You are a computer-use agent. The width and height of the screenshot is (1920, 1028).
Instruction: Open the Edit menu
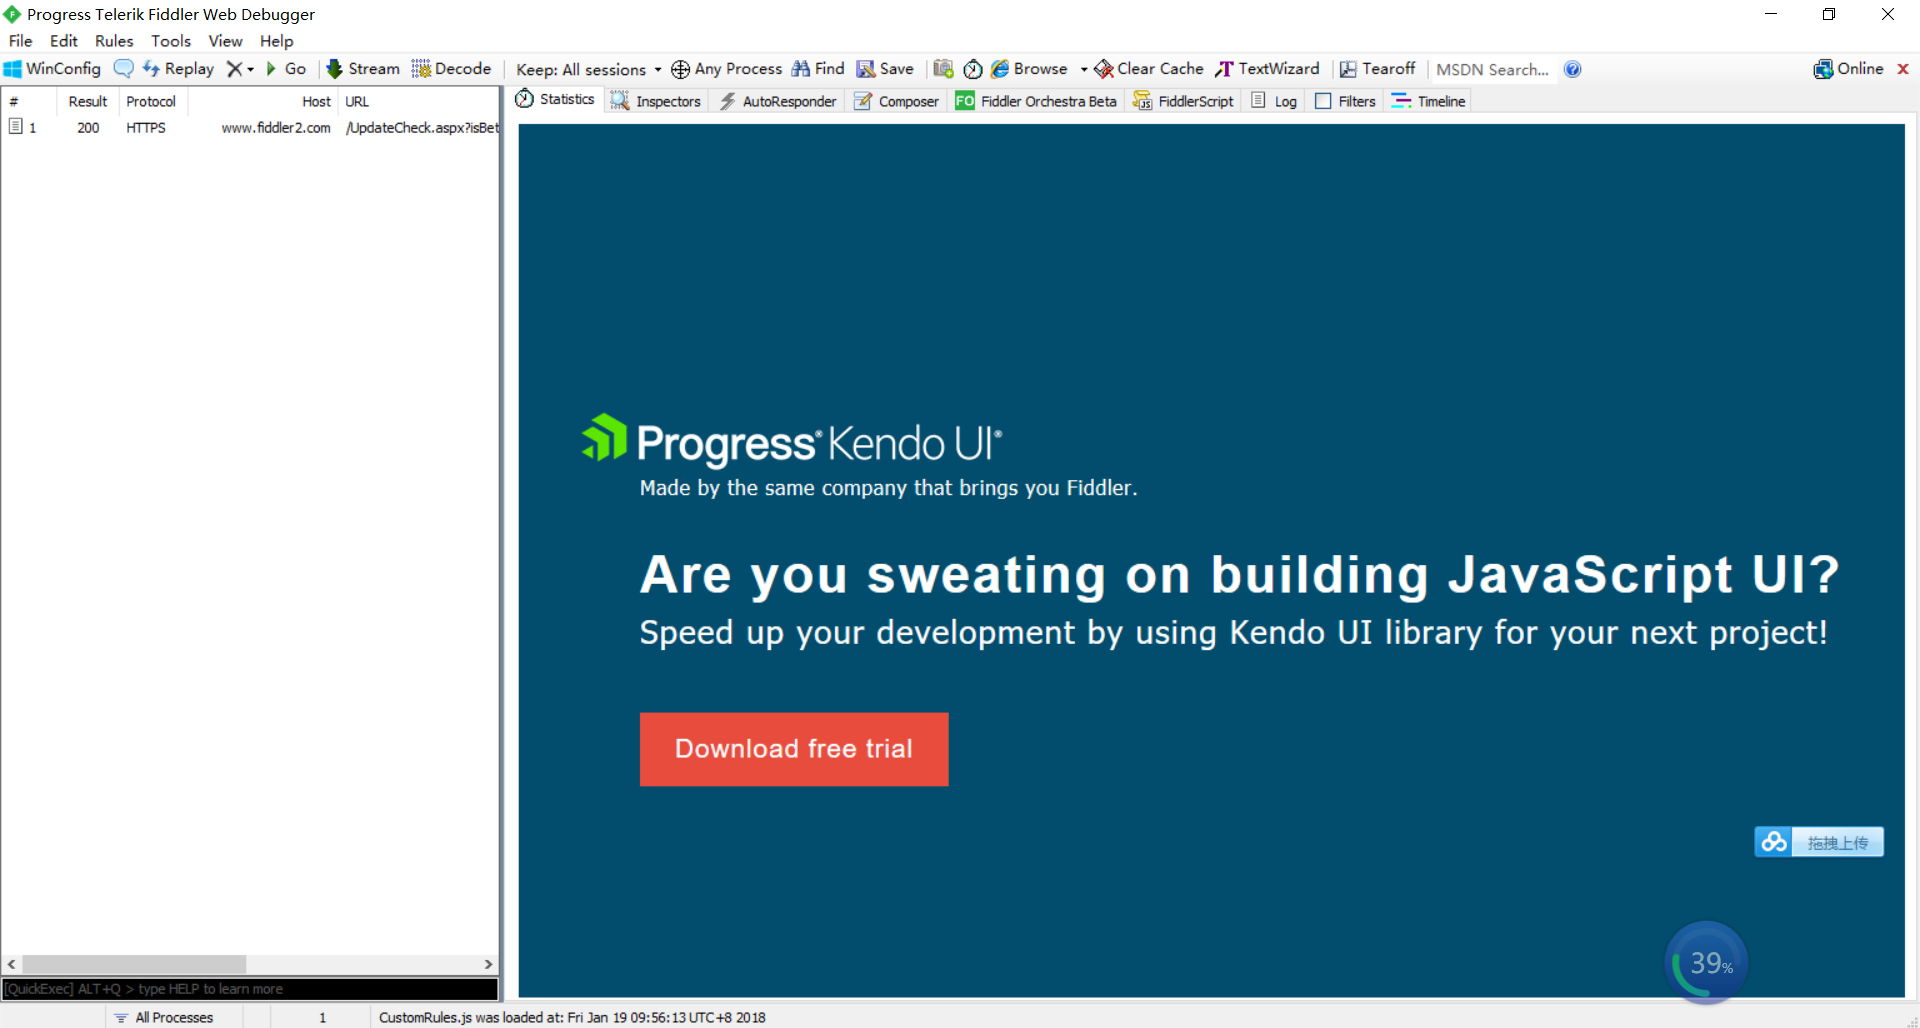coord(64,41)
